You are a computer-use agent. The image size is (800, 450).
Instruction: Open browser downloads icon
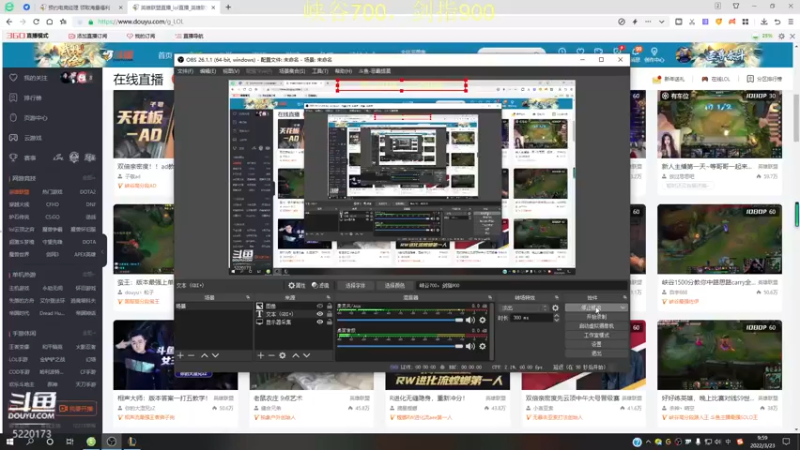coord(764,21)
